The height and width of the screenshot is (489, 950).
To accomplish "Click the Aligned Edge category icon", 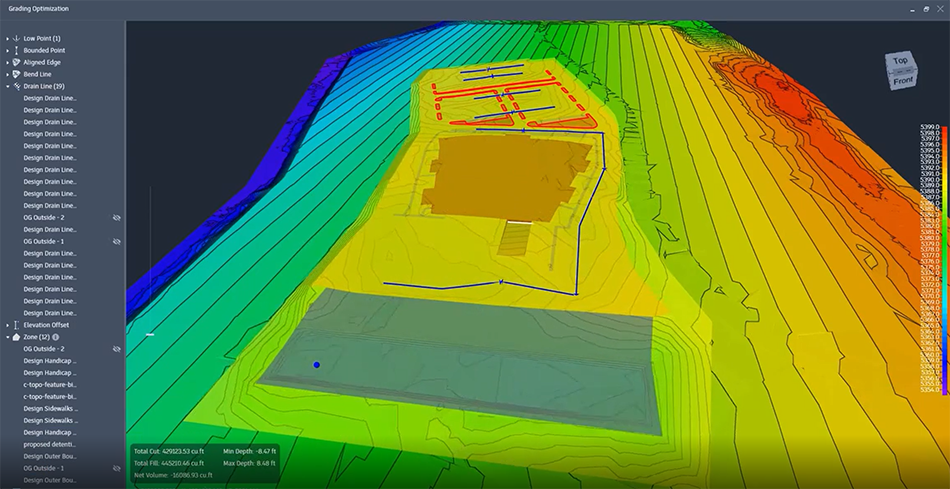I will click(x=16, y=62).
